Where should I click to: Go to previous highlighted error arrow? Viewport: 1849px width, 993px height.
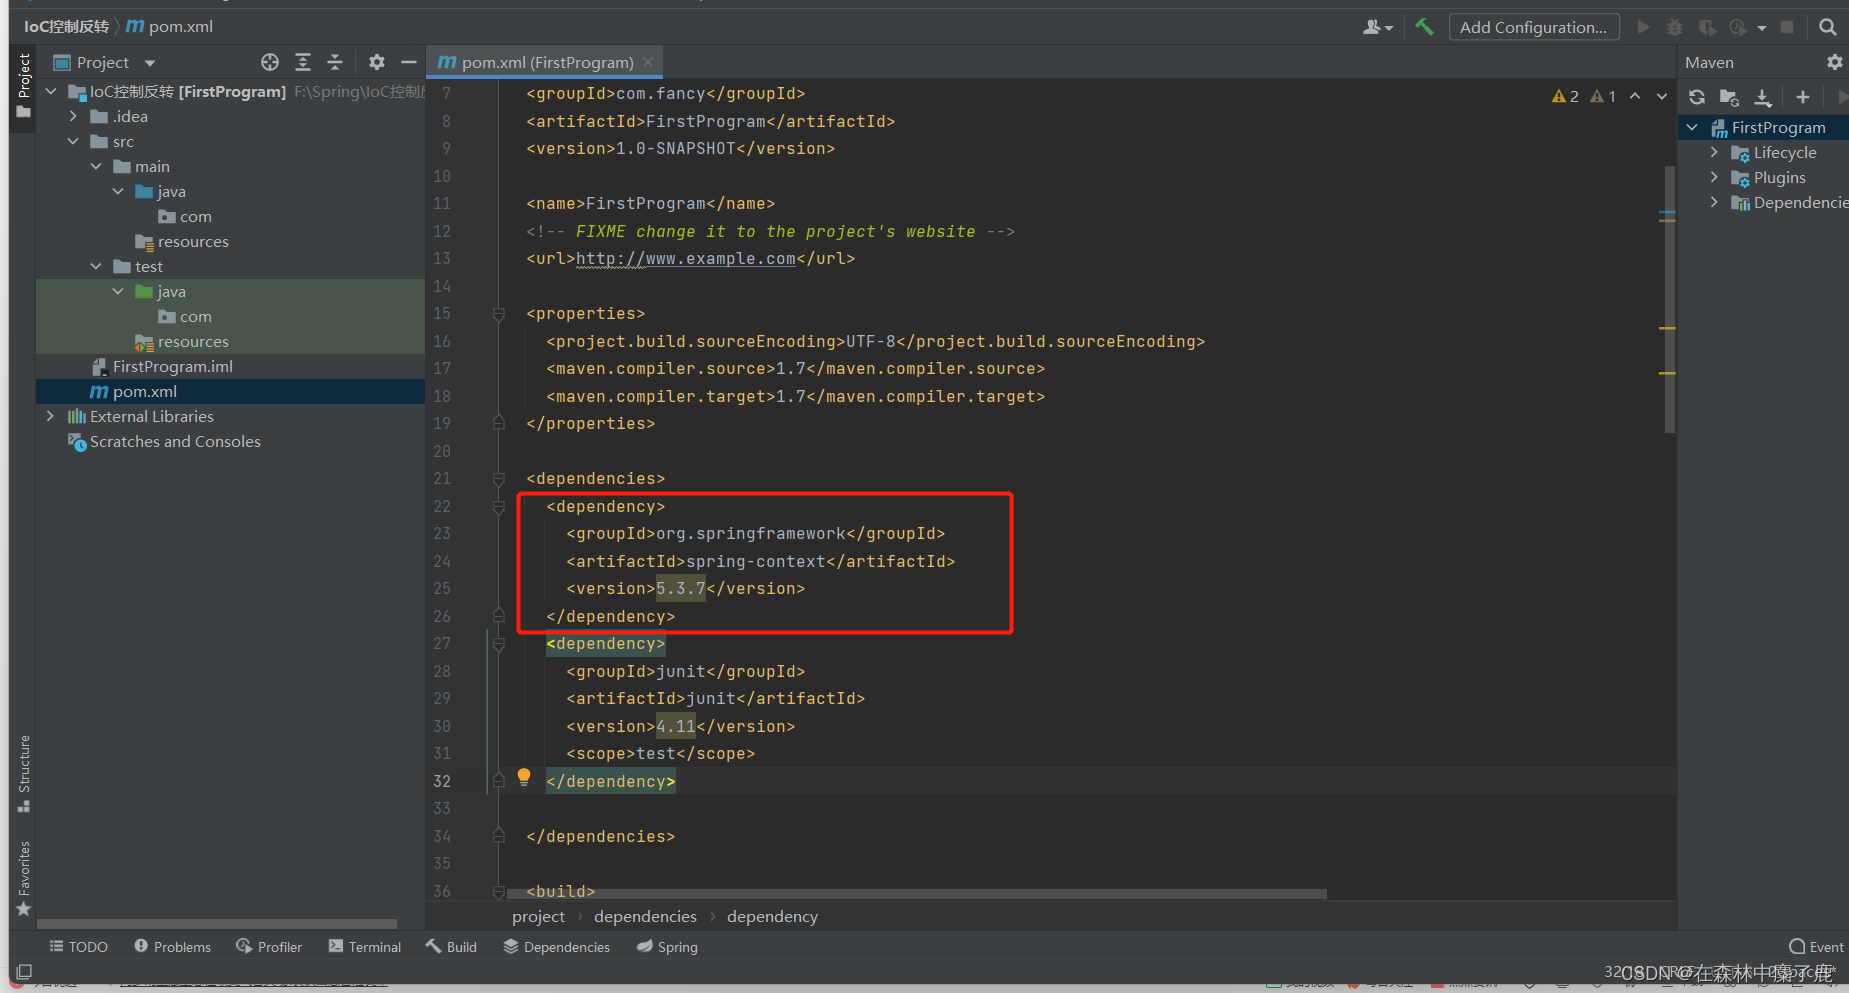[1635, 96]
